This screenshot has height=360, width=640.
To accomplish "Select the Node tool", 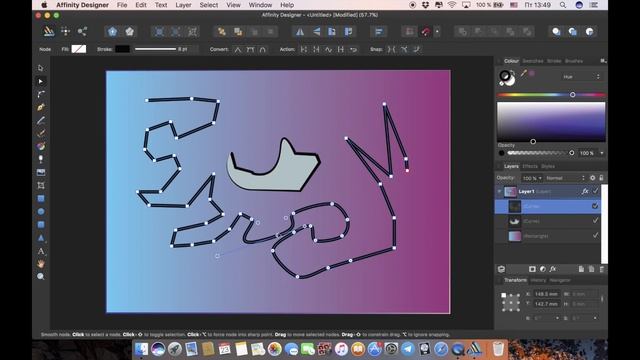I will coord(40,81).
